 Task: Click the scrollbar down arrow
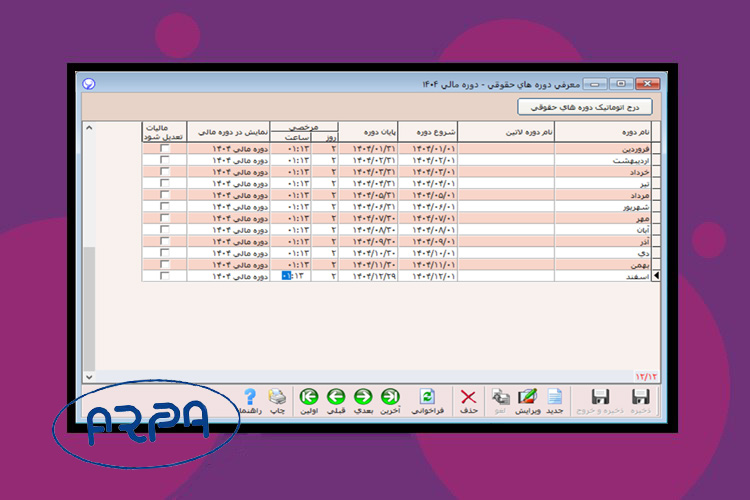coord(89,377)
